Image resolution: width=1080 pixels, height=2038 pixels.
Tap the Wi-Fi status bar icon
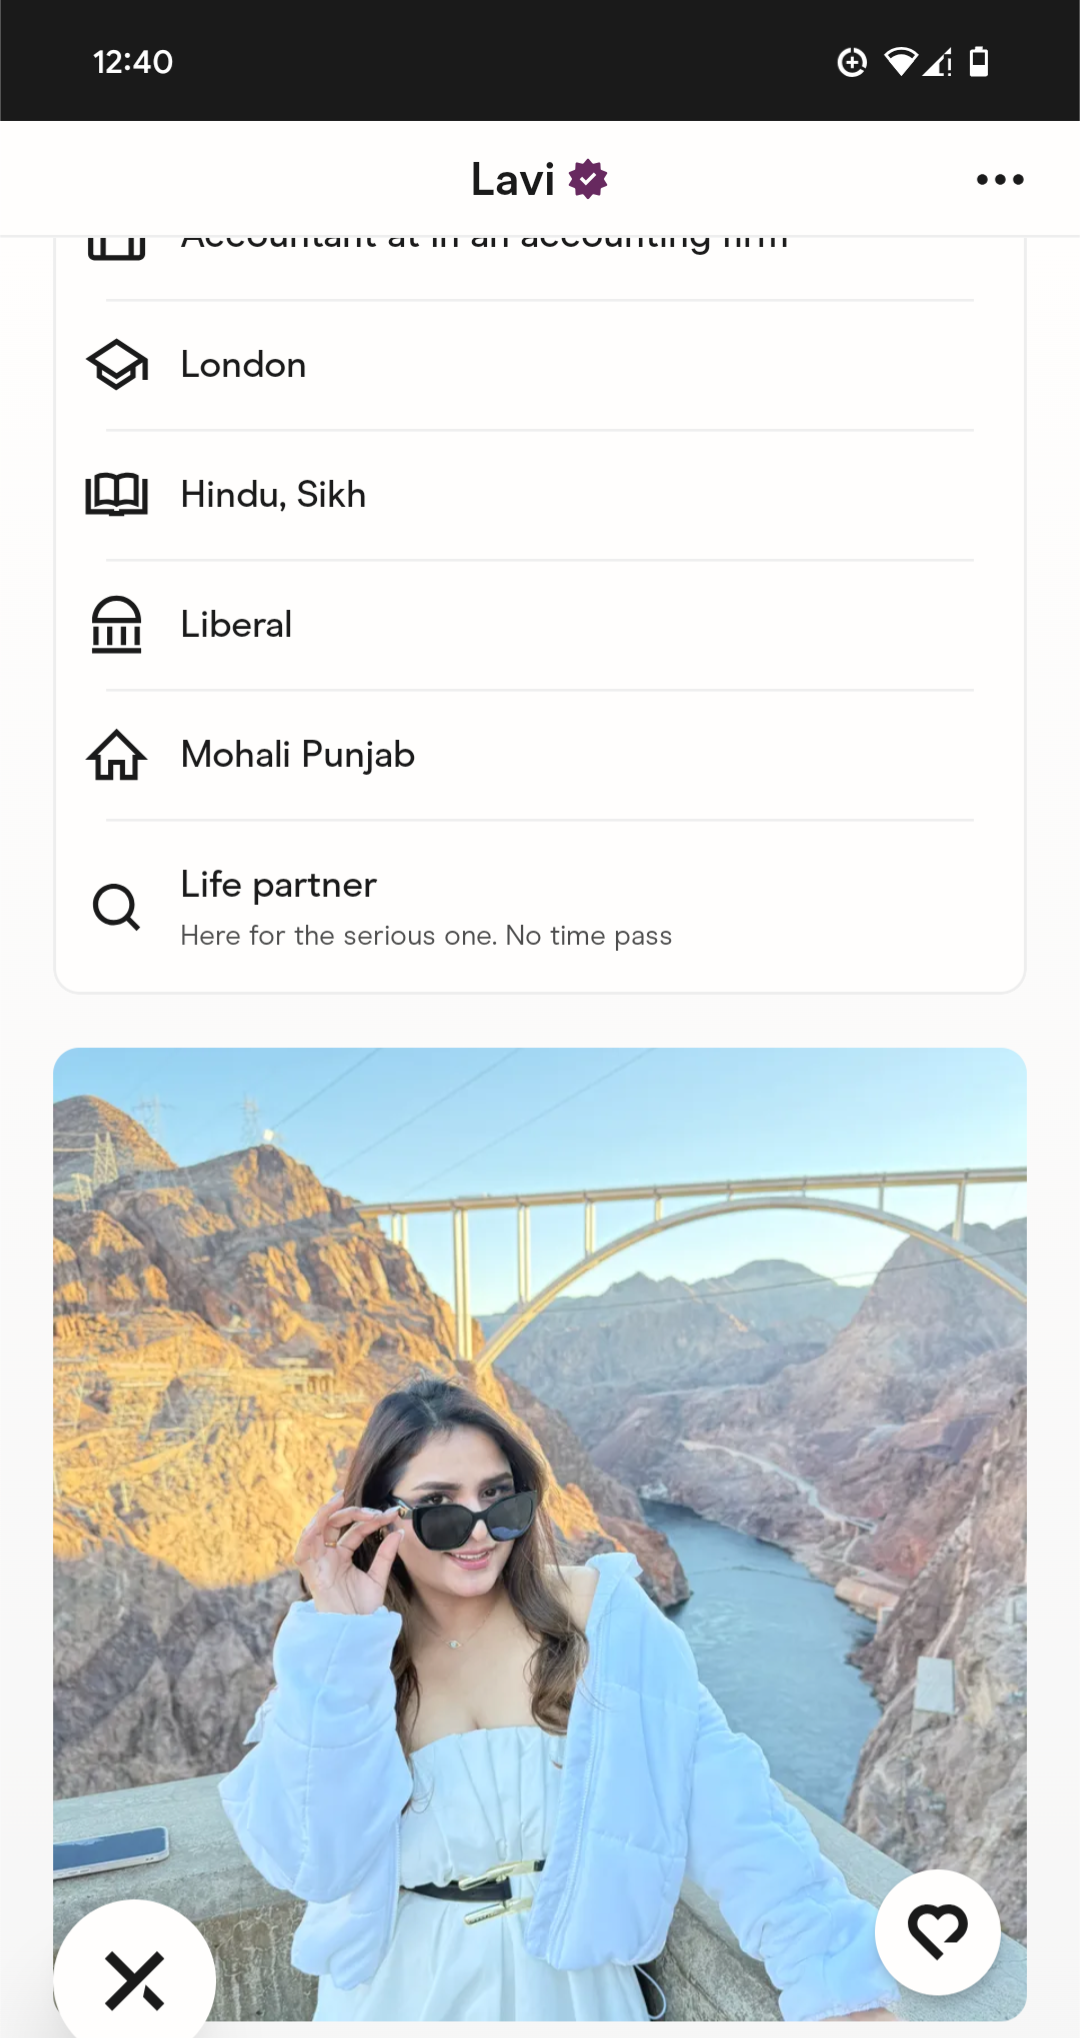[x=901, y=62]
